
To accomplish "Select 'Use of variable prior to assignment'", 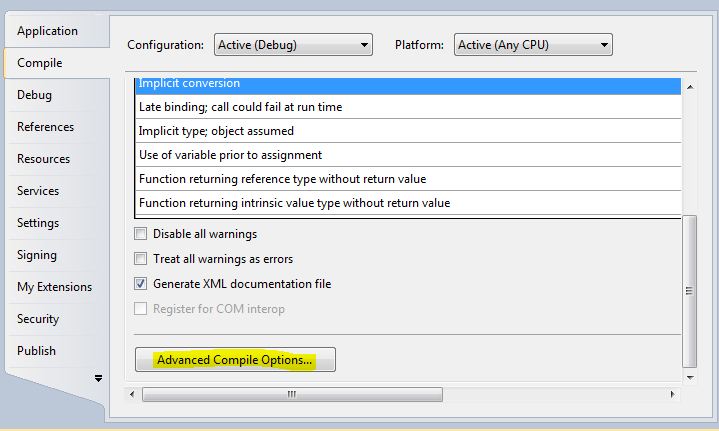I will pyautogui.click(x=408, y=155).
